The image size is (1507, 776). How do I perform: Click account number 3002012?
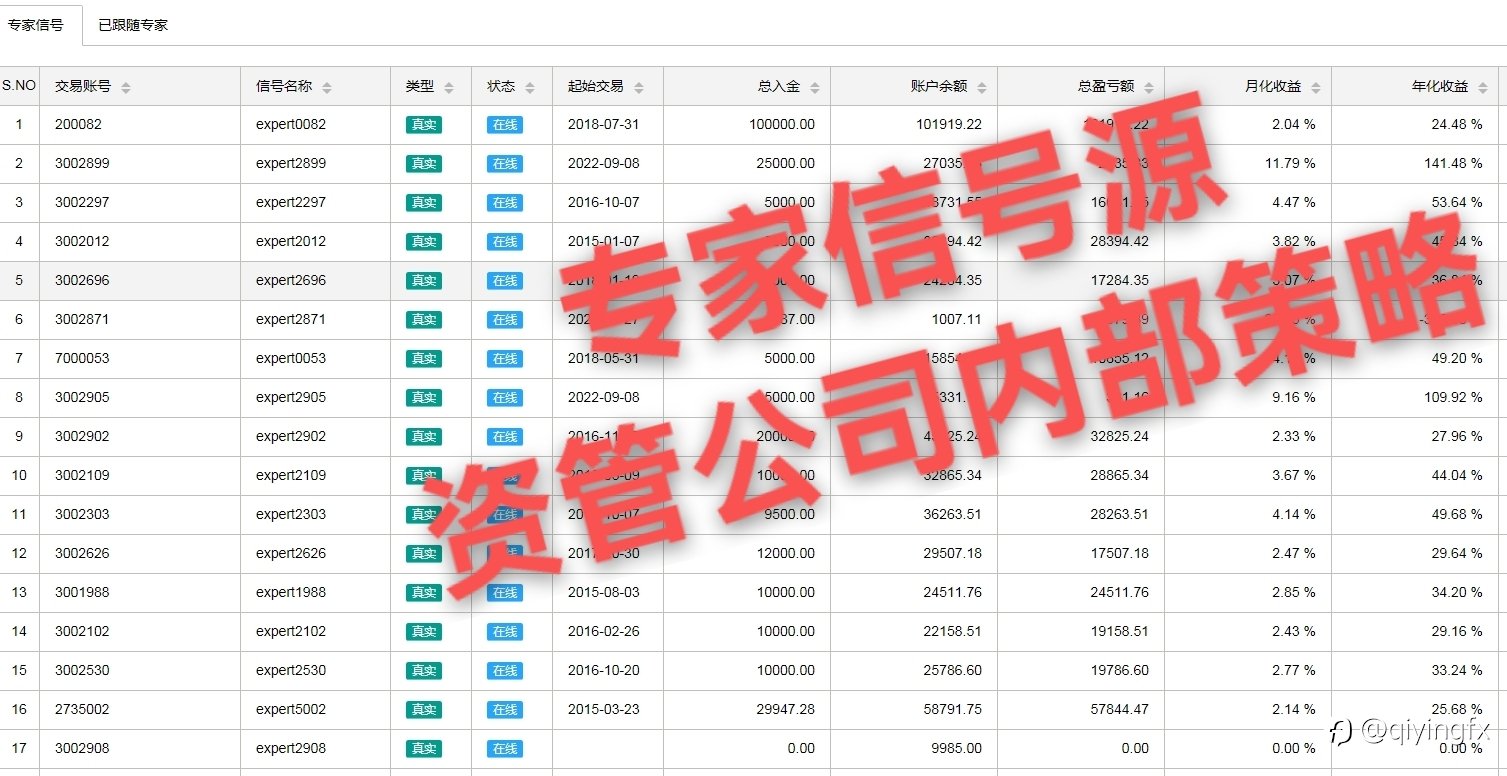[82, 242]
